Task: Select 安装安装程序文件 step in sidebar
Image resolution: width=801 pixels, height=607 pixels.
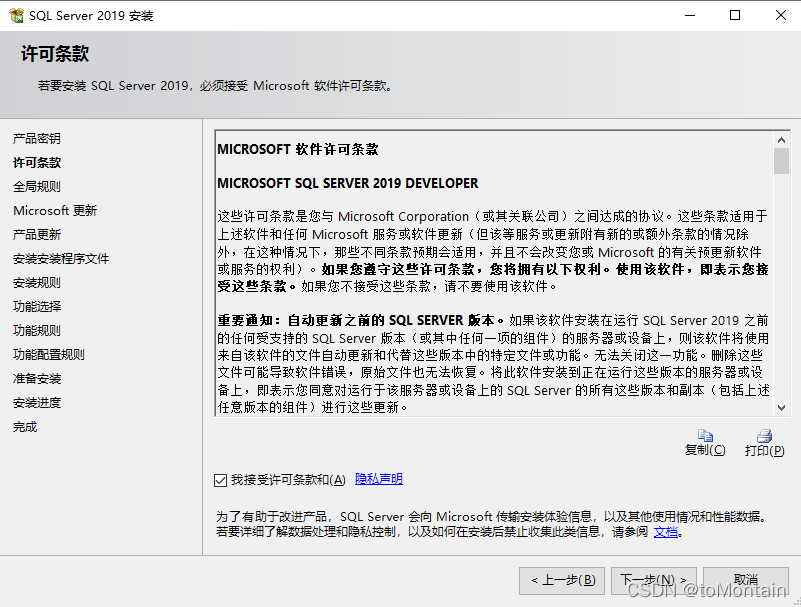Action: tap(61, 259)
